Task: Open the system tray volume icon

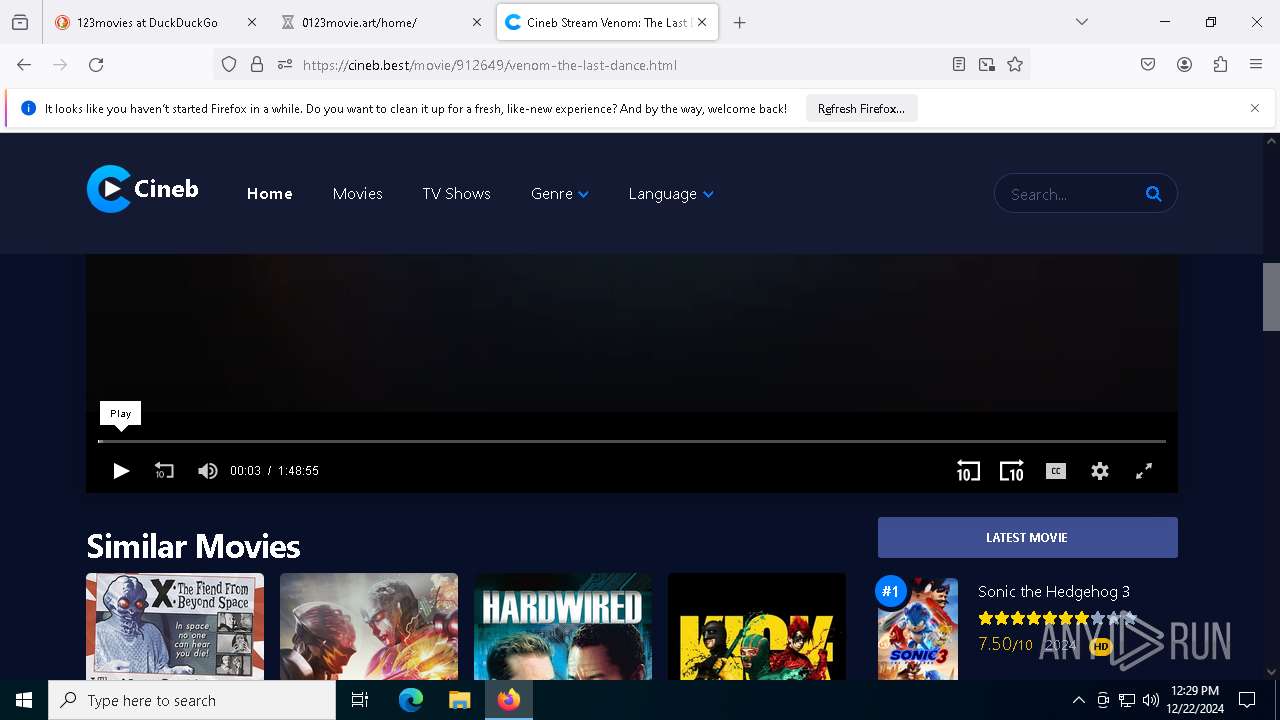Action: tap(1151, 700)
